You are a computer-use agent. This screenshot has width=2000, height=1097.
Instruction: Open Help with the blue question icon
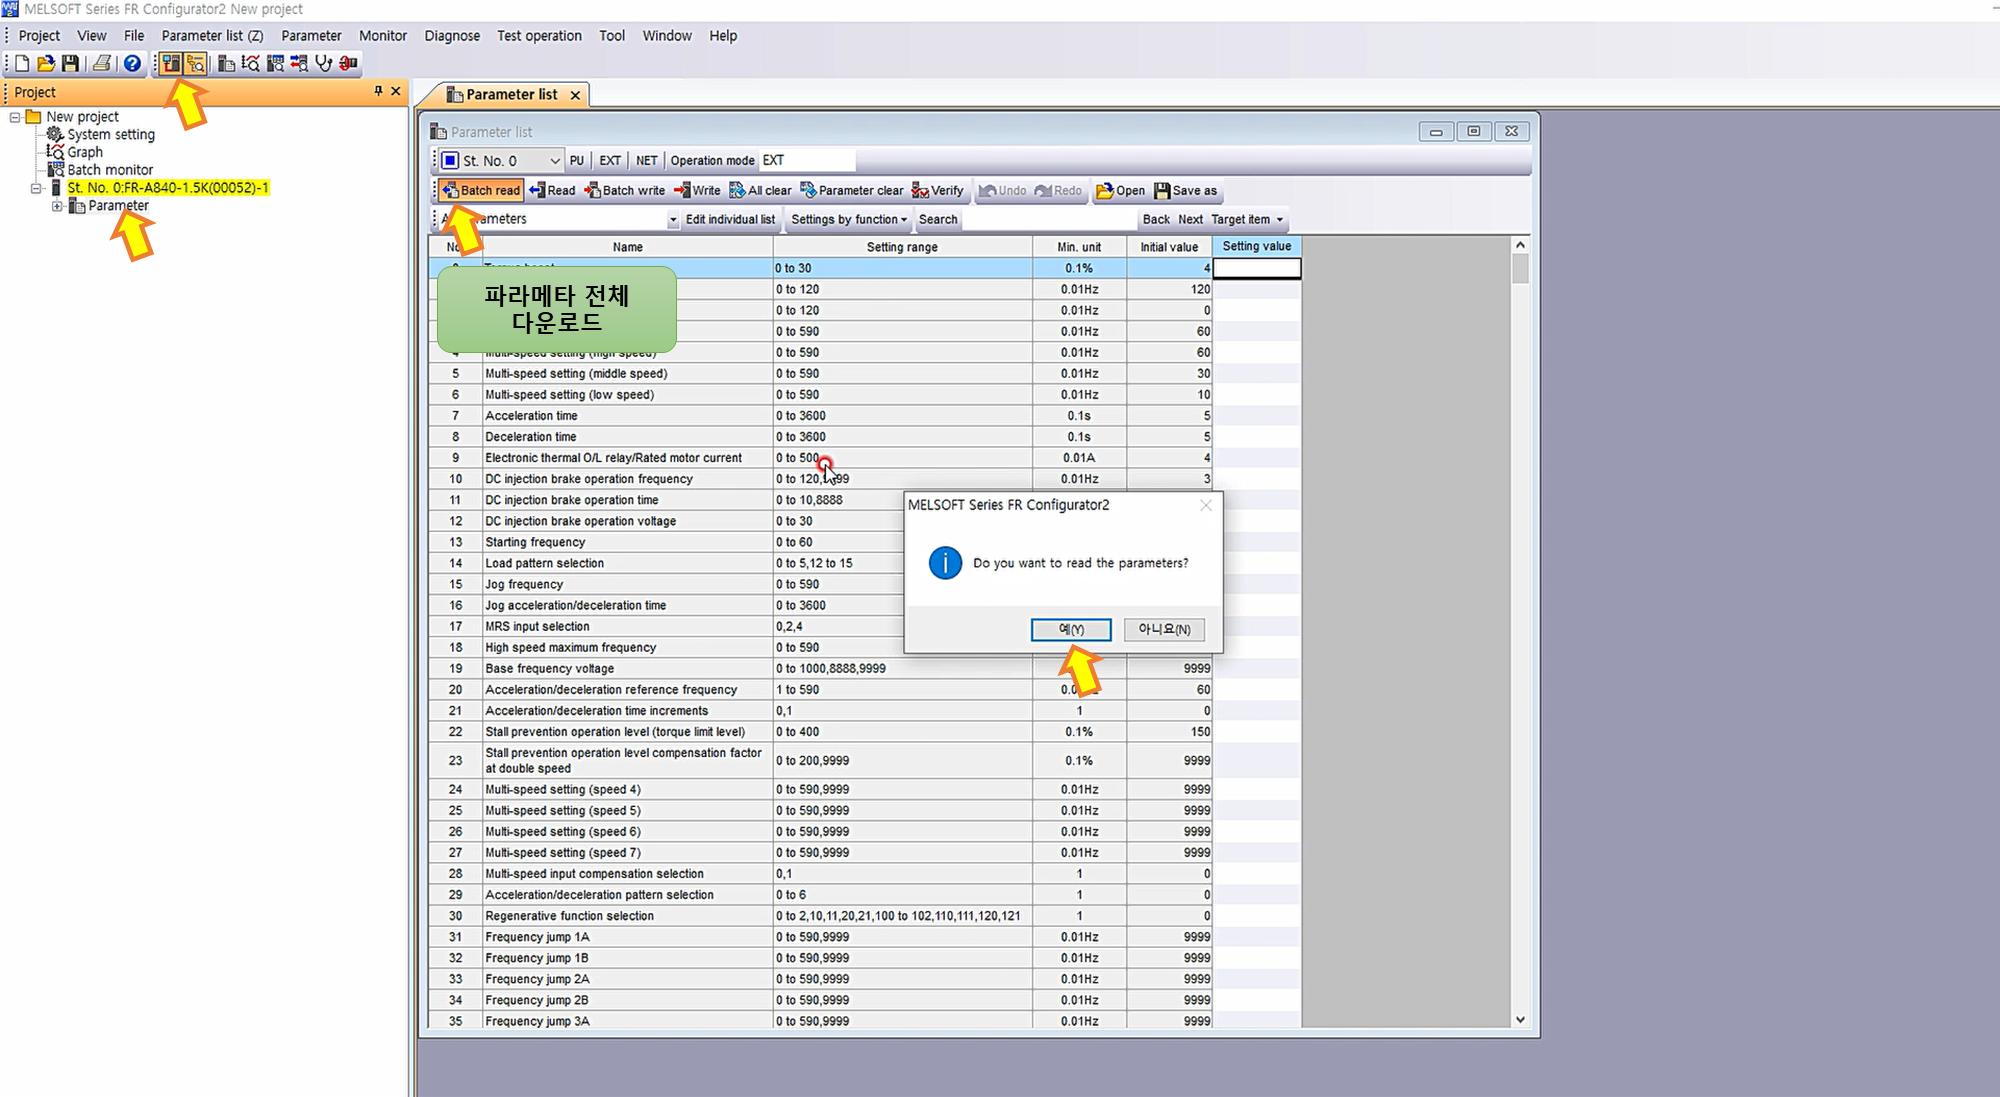[132, 63]
